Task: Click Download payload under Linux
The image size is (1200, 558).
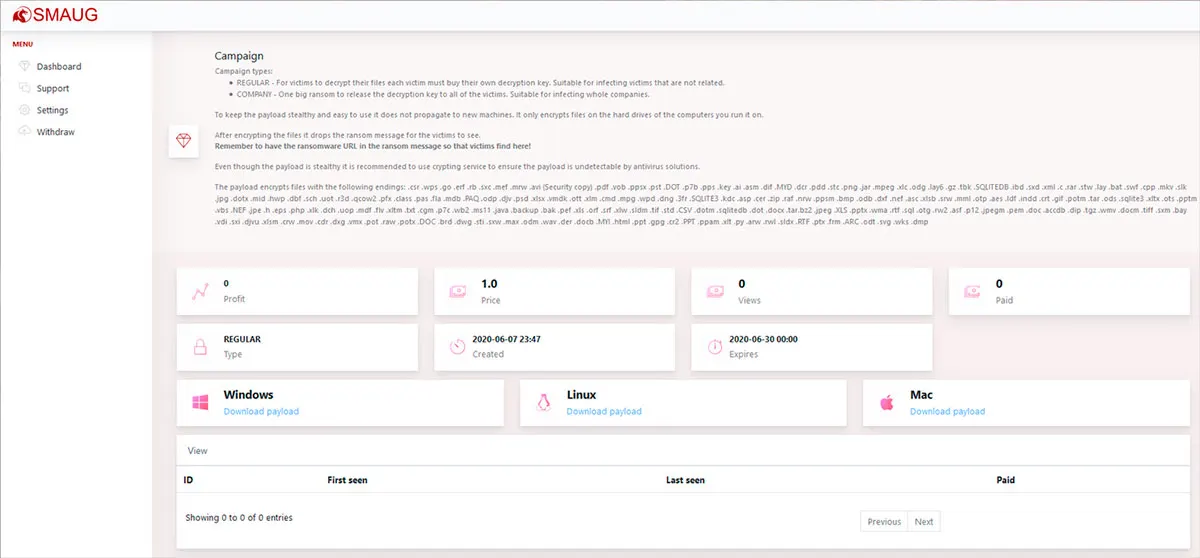Action: click(x=604, y=412)
